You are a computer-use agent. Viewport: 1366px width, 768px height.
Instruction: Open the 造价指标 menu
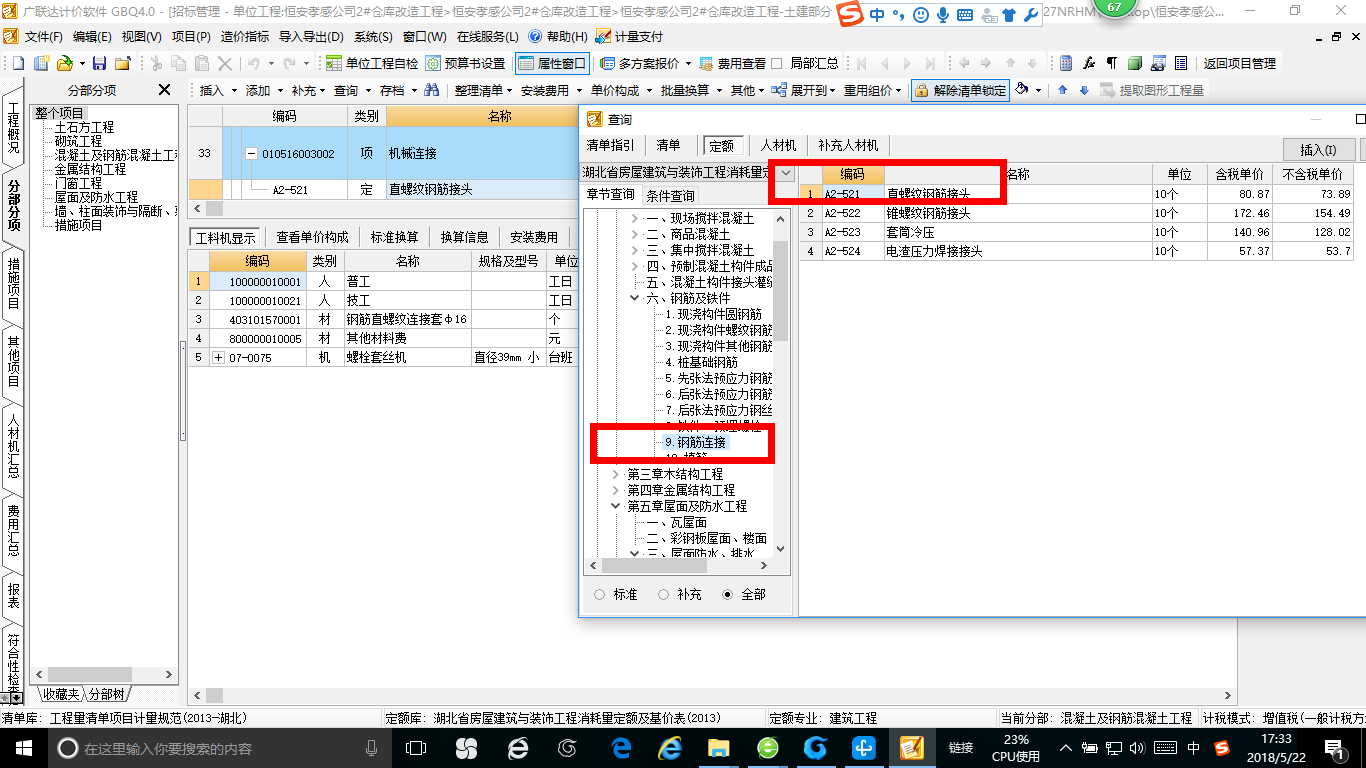point(245,37)
